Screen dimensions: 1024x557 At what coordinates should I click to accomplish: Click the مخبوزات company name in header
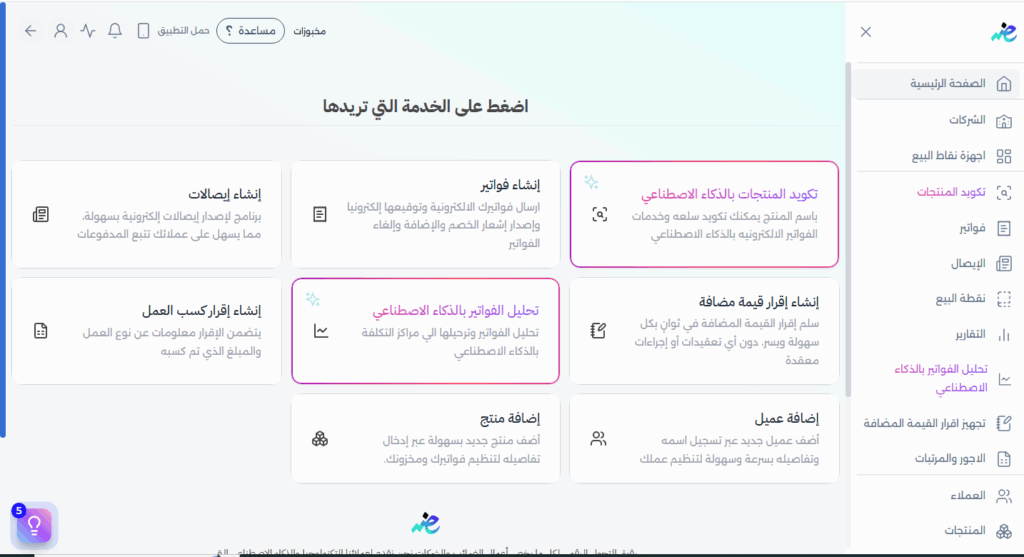click(310, 31)
